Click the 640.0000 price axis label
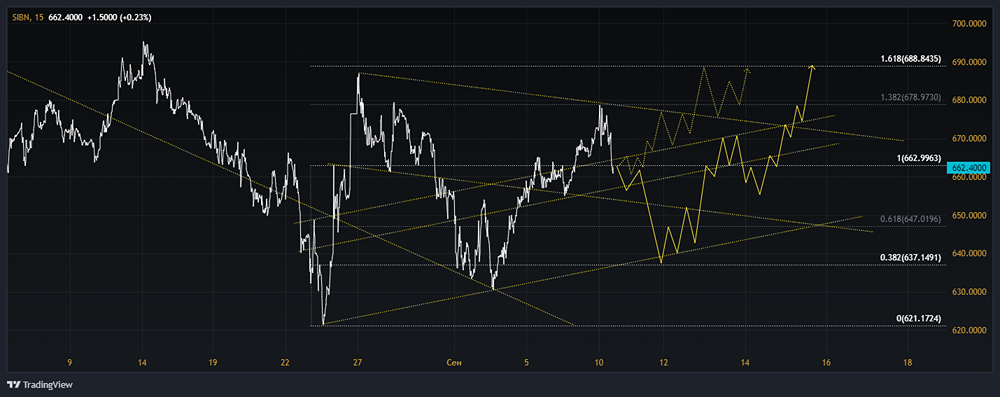The image size is (1000, 397). tap(969, 254)
